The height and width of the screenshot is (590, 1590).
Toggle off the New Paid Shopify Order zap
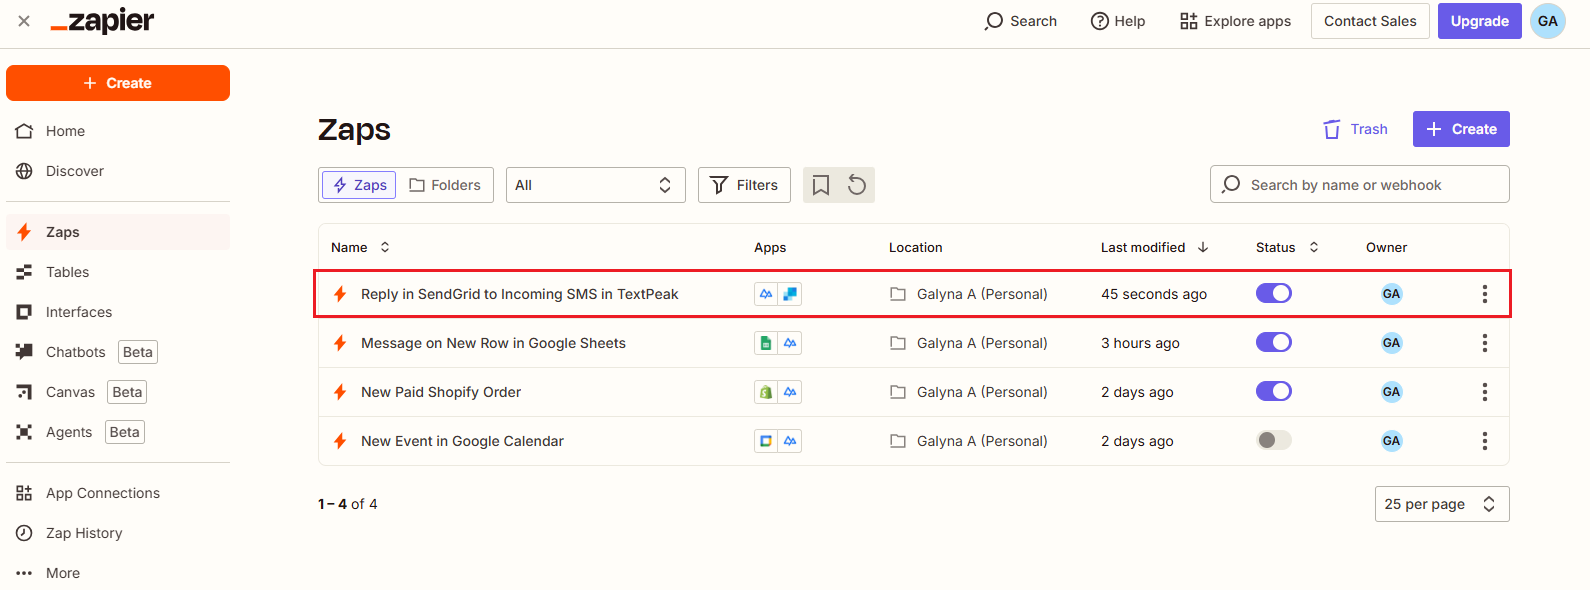click(1274, 391)
